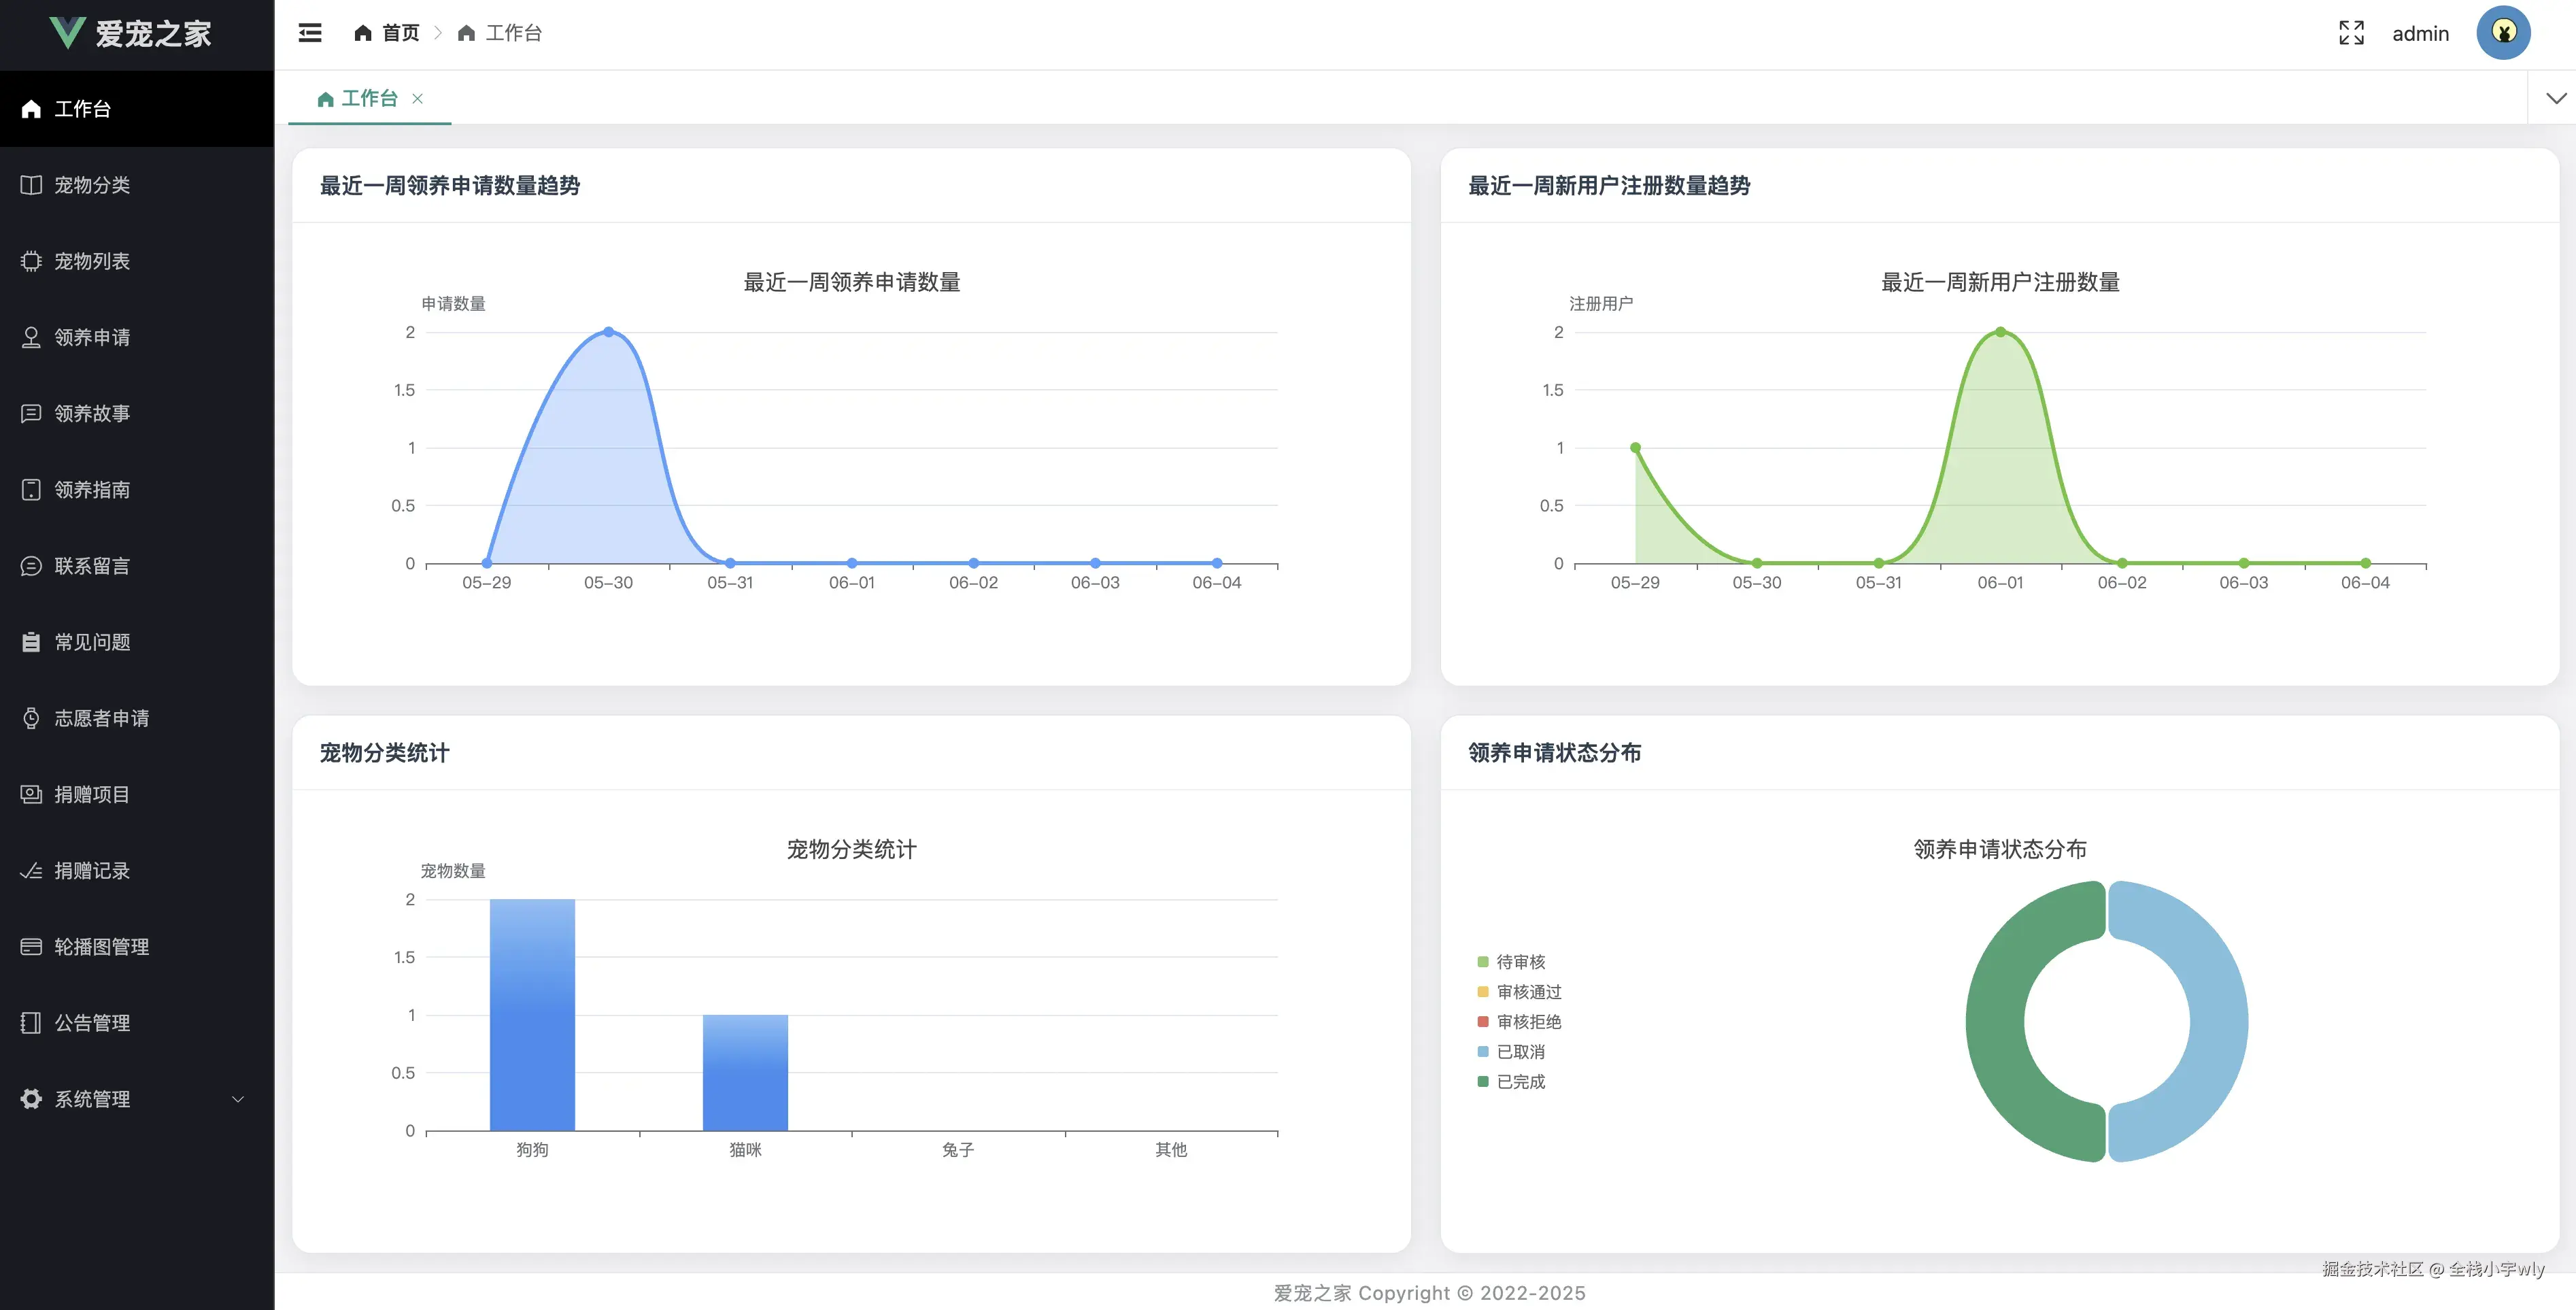
Task: Open 宠物分类 from the sidebar
Action: [92, 185]
